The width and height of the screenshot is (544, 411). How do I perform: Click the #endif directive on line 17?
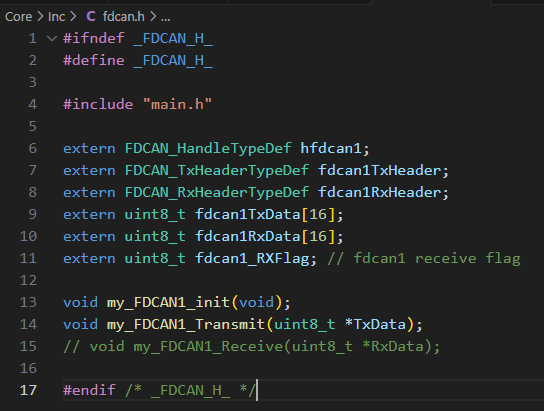(x=89, y=390)
